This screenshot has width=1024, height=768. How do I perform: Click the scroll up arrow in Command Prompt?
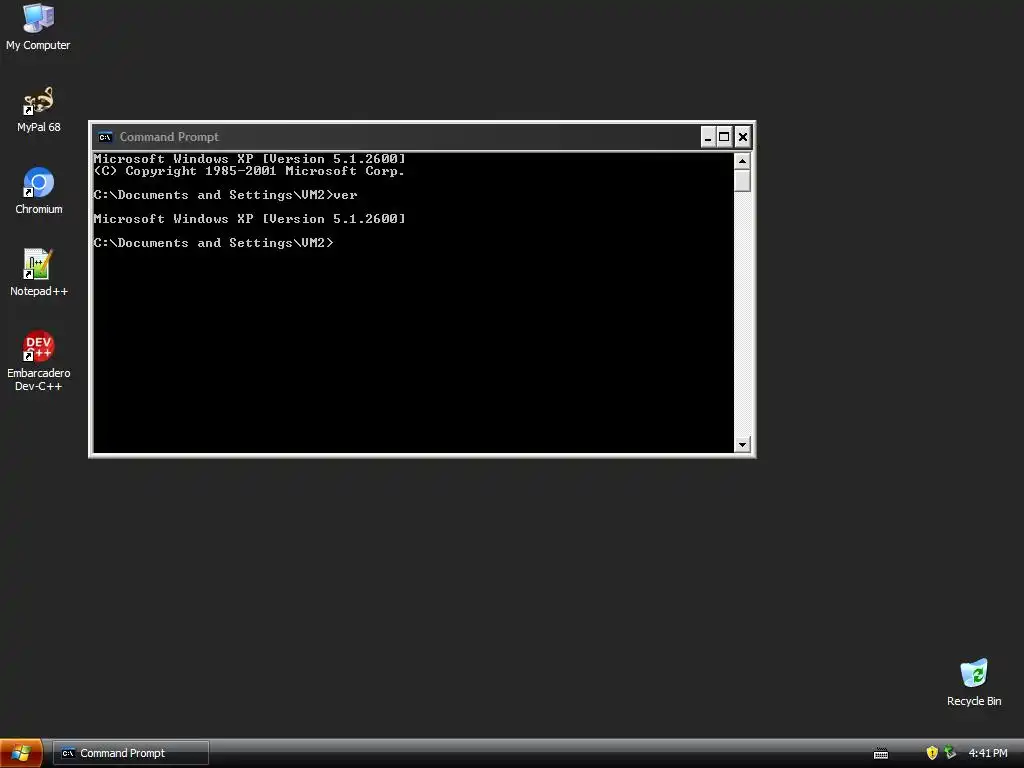click(x=742, y=161)
